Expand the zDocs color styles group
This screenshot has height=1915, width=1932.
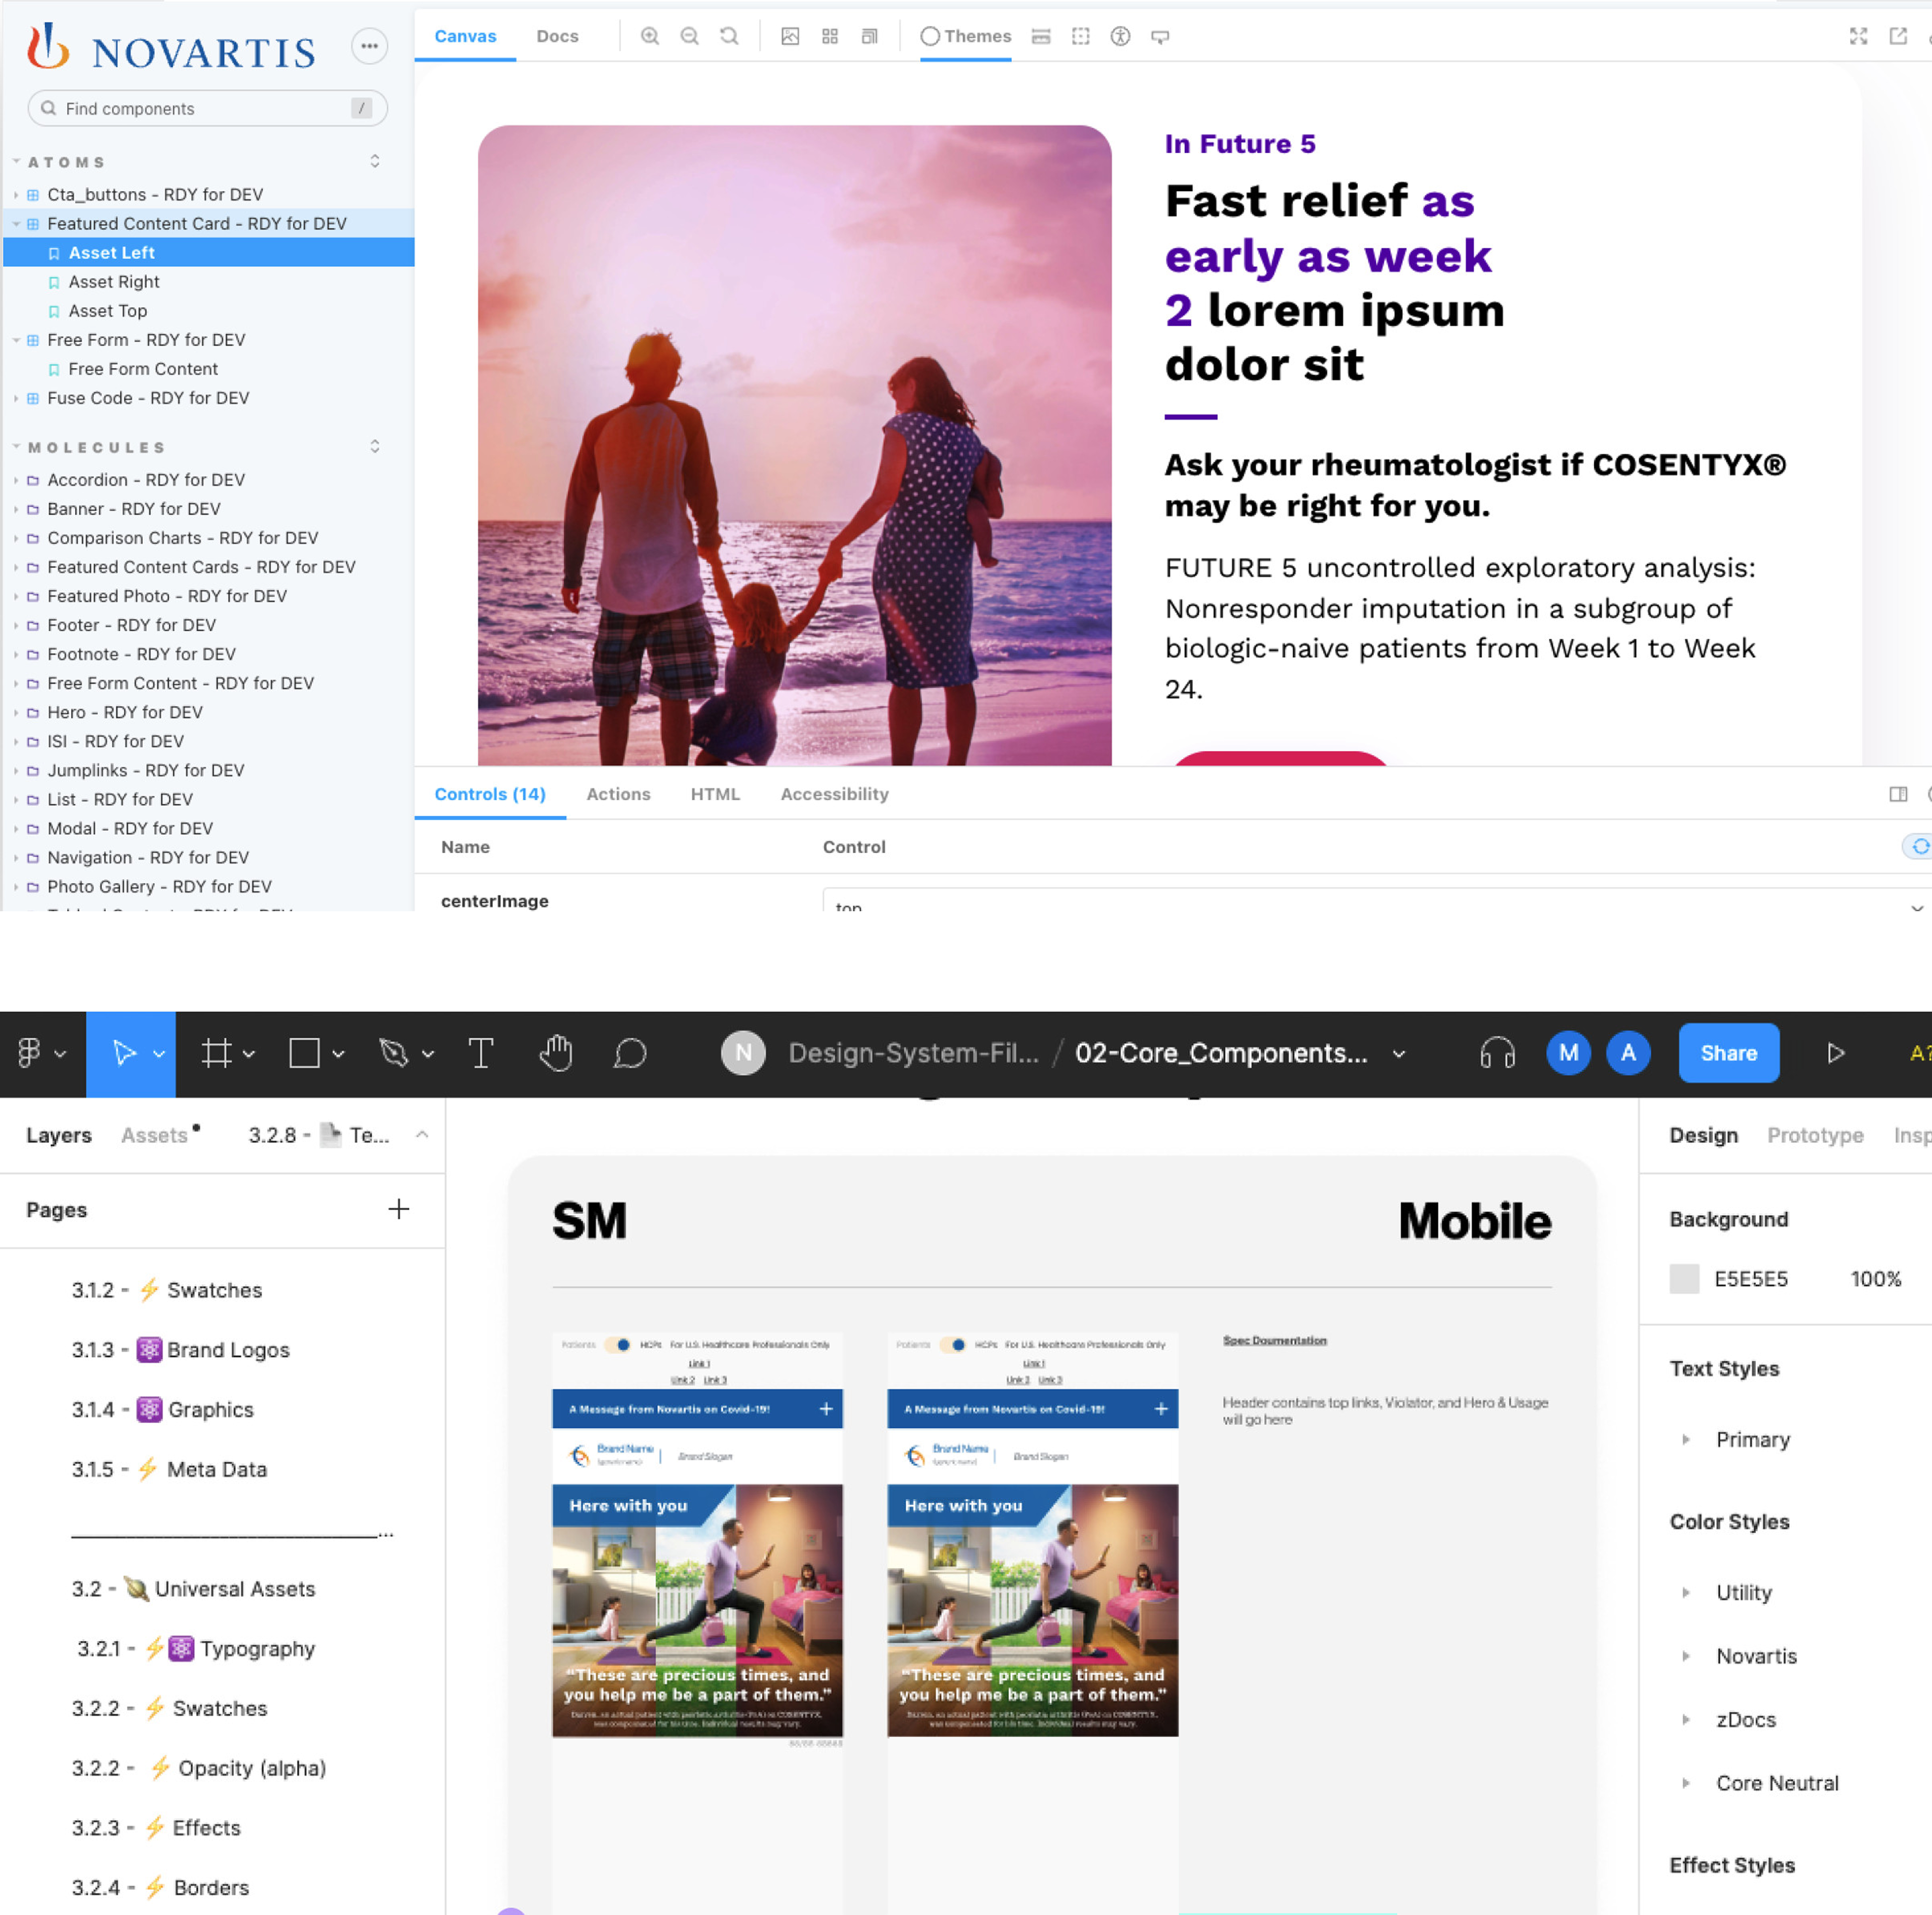[1686, 1719]
